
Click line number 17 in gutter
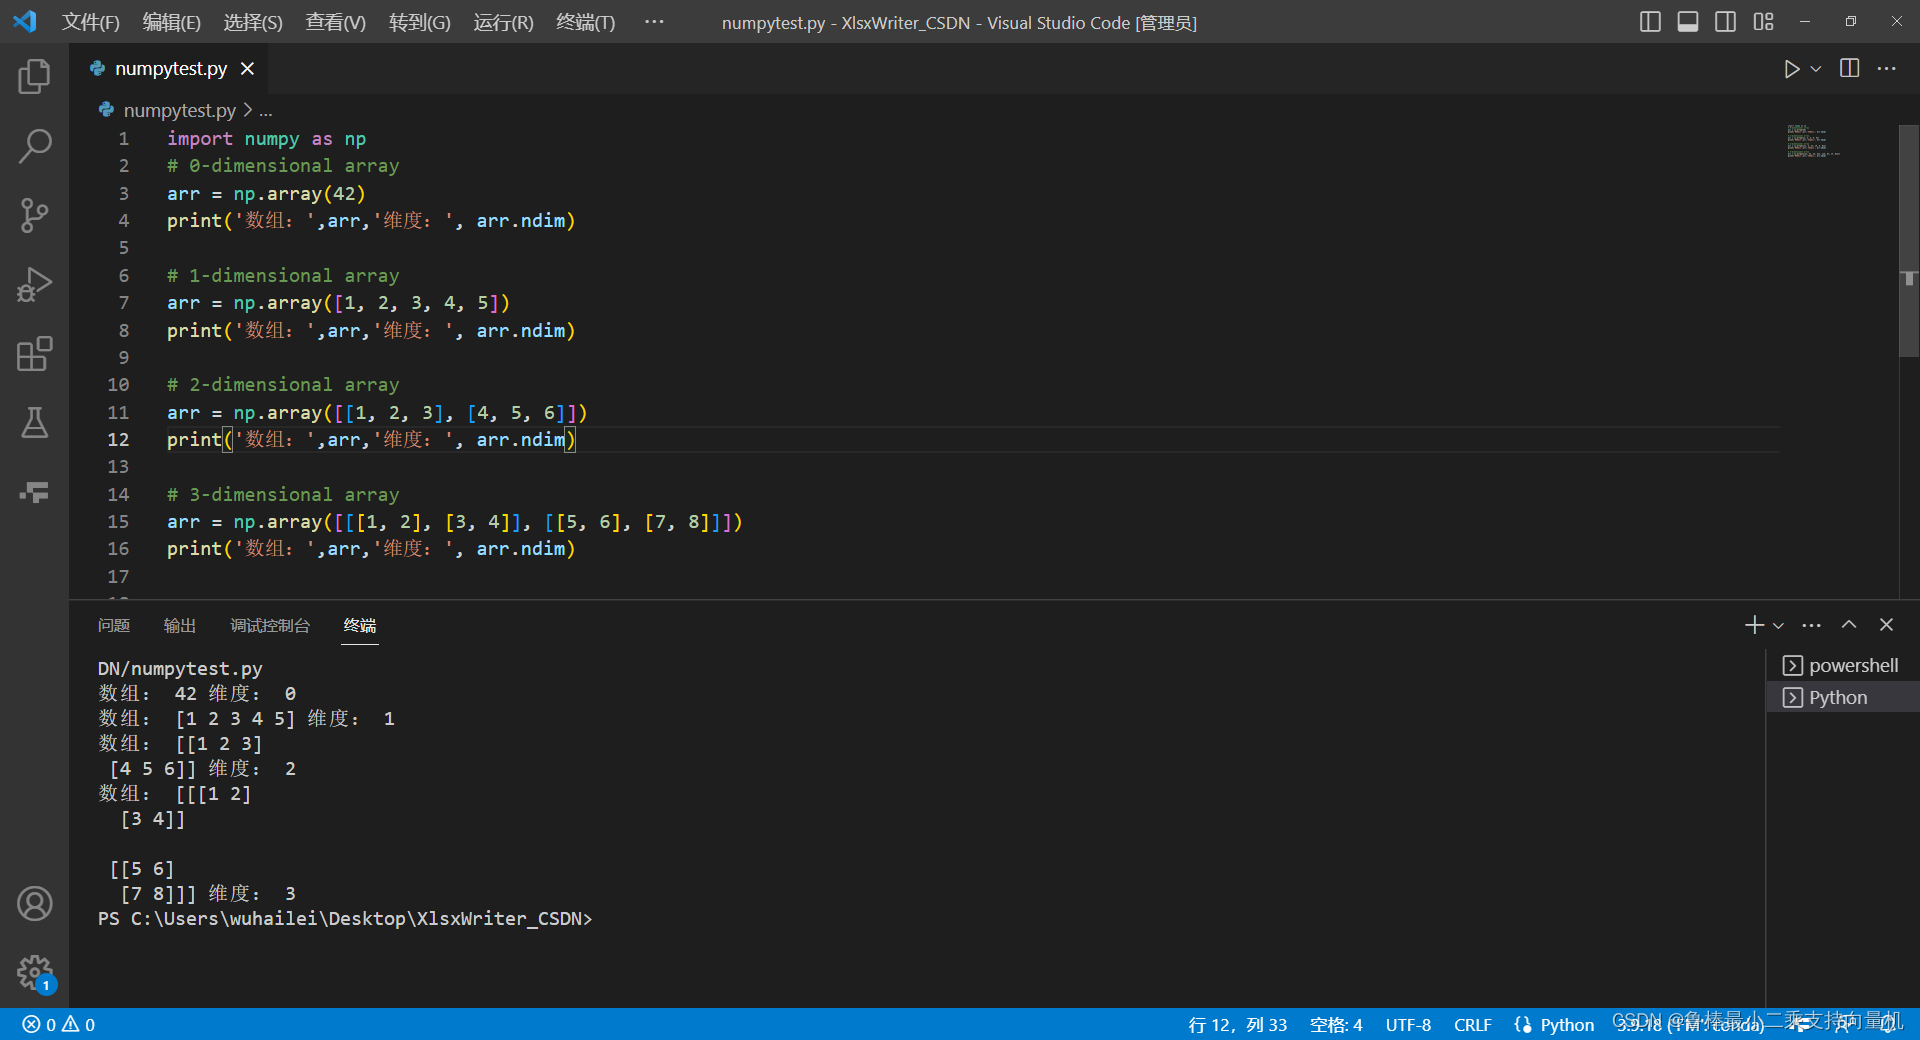tap(118, 577)
